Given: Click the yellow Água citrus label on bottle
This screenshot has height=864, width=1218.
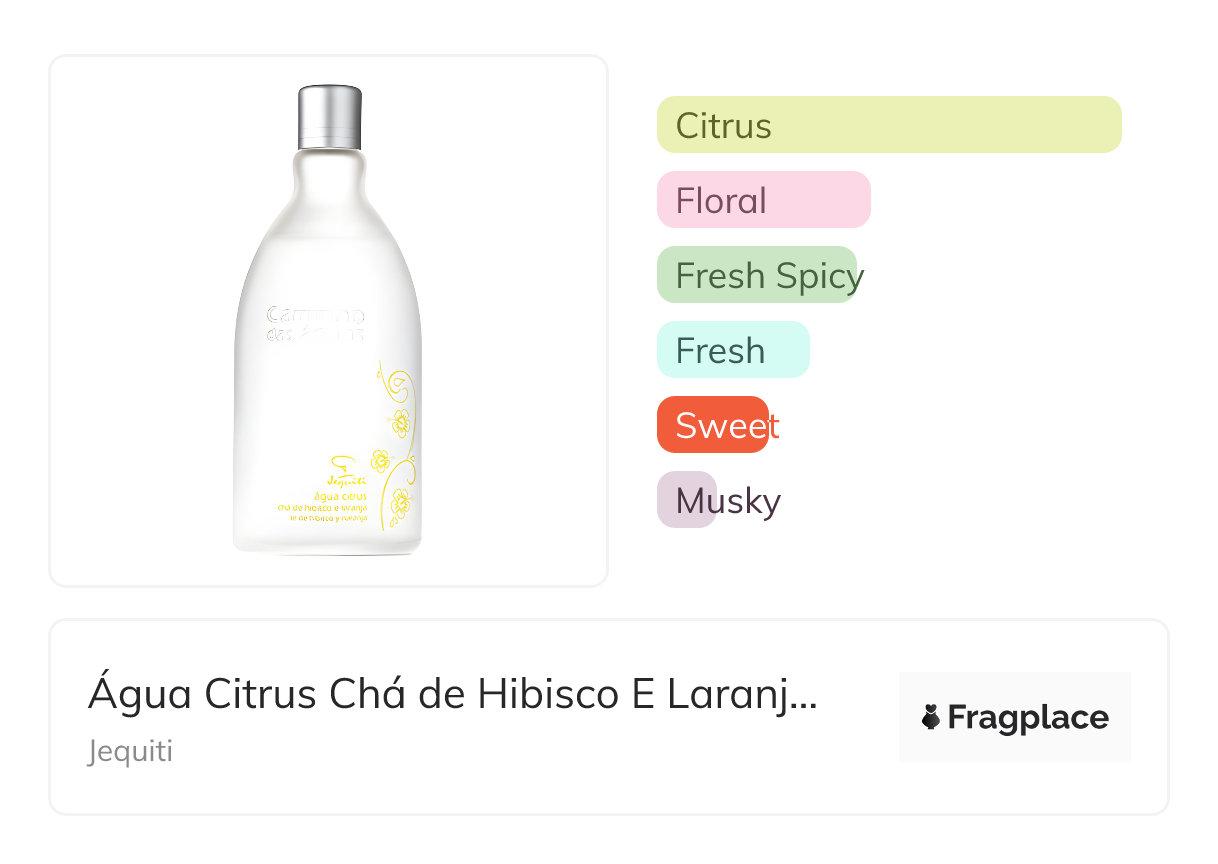Looking at the screenshot, I should pyautogui.click(x=339, y=496).
